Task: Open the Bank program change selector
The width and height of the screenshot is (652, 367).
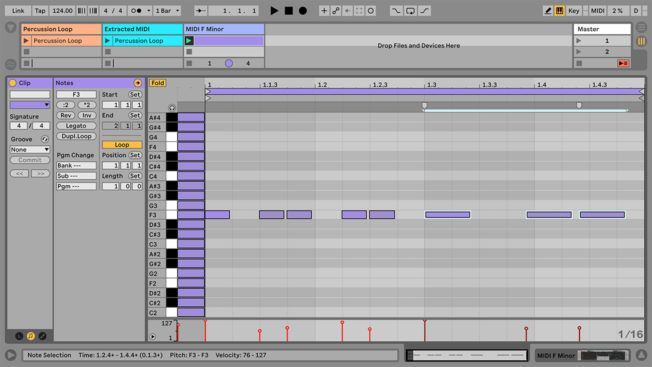Action: (76, 165)
